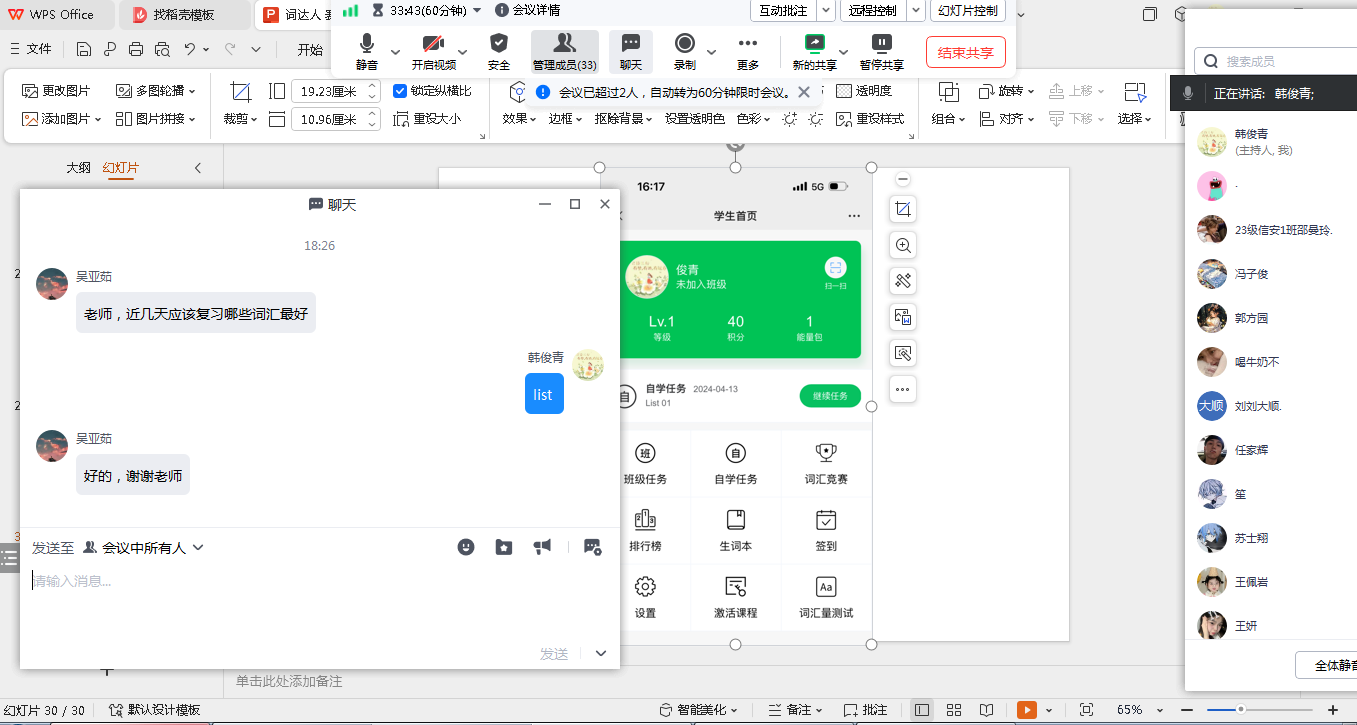Start slideshow with orange play button
The height and width of the screenshot is (725, 1357).
(1027, 710)
